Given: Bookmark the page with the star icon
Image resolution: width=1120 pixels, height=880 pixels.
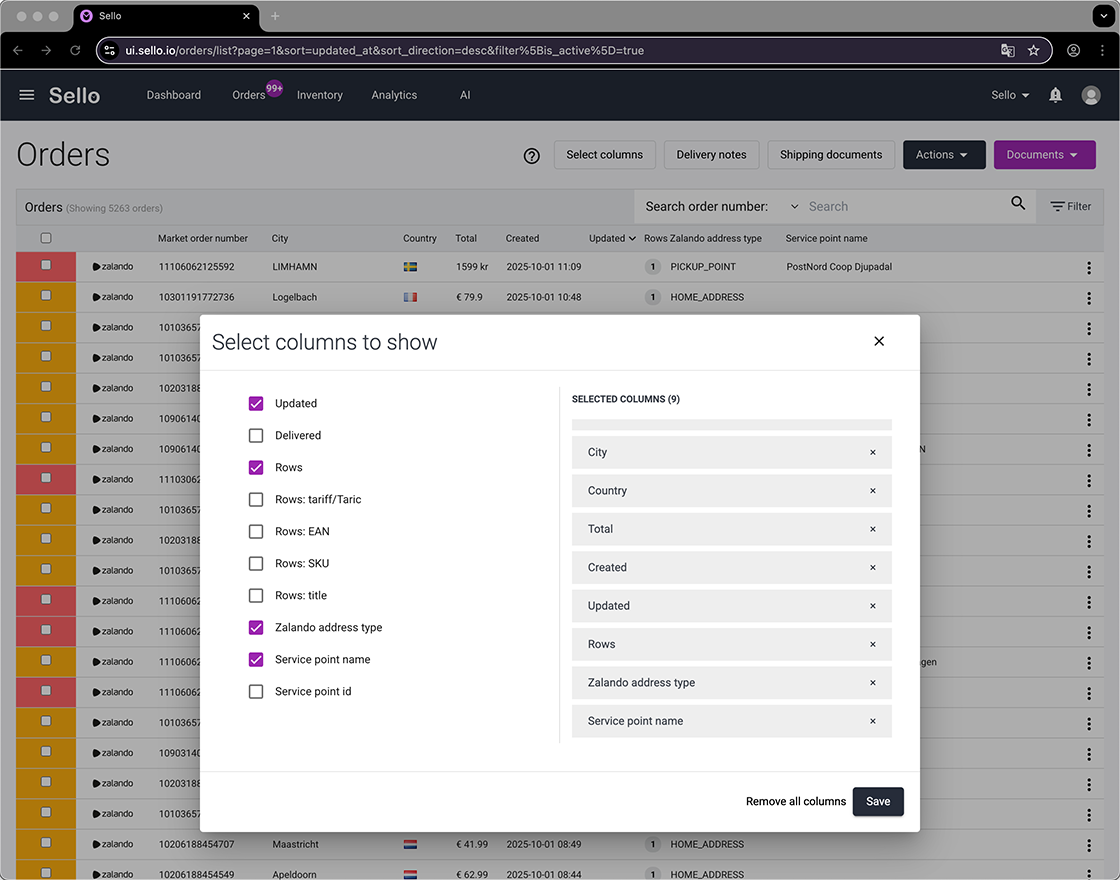Looking at the screenshot, I should [1034, 49].
